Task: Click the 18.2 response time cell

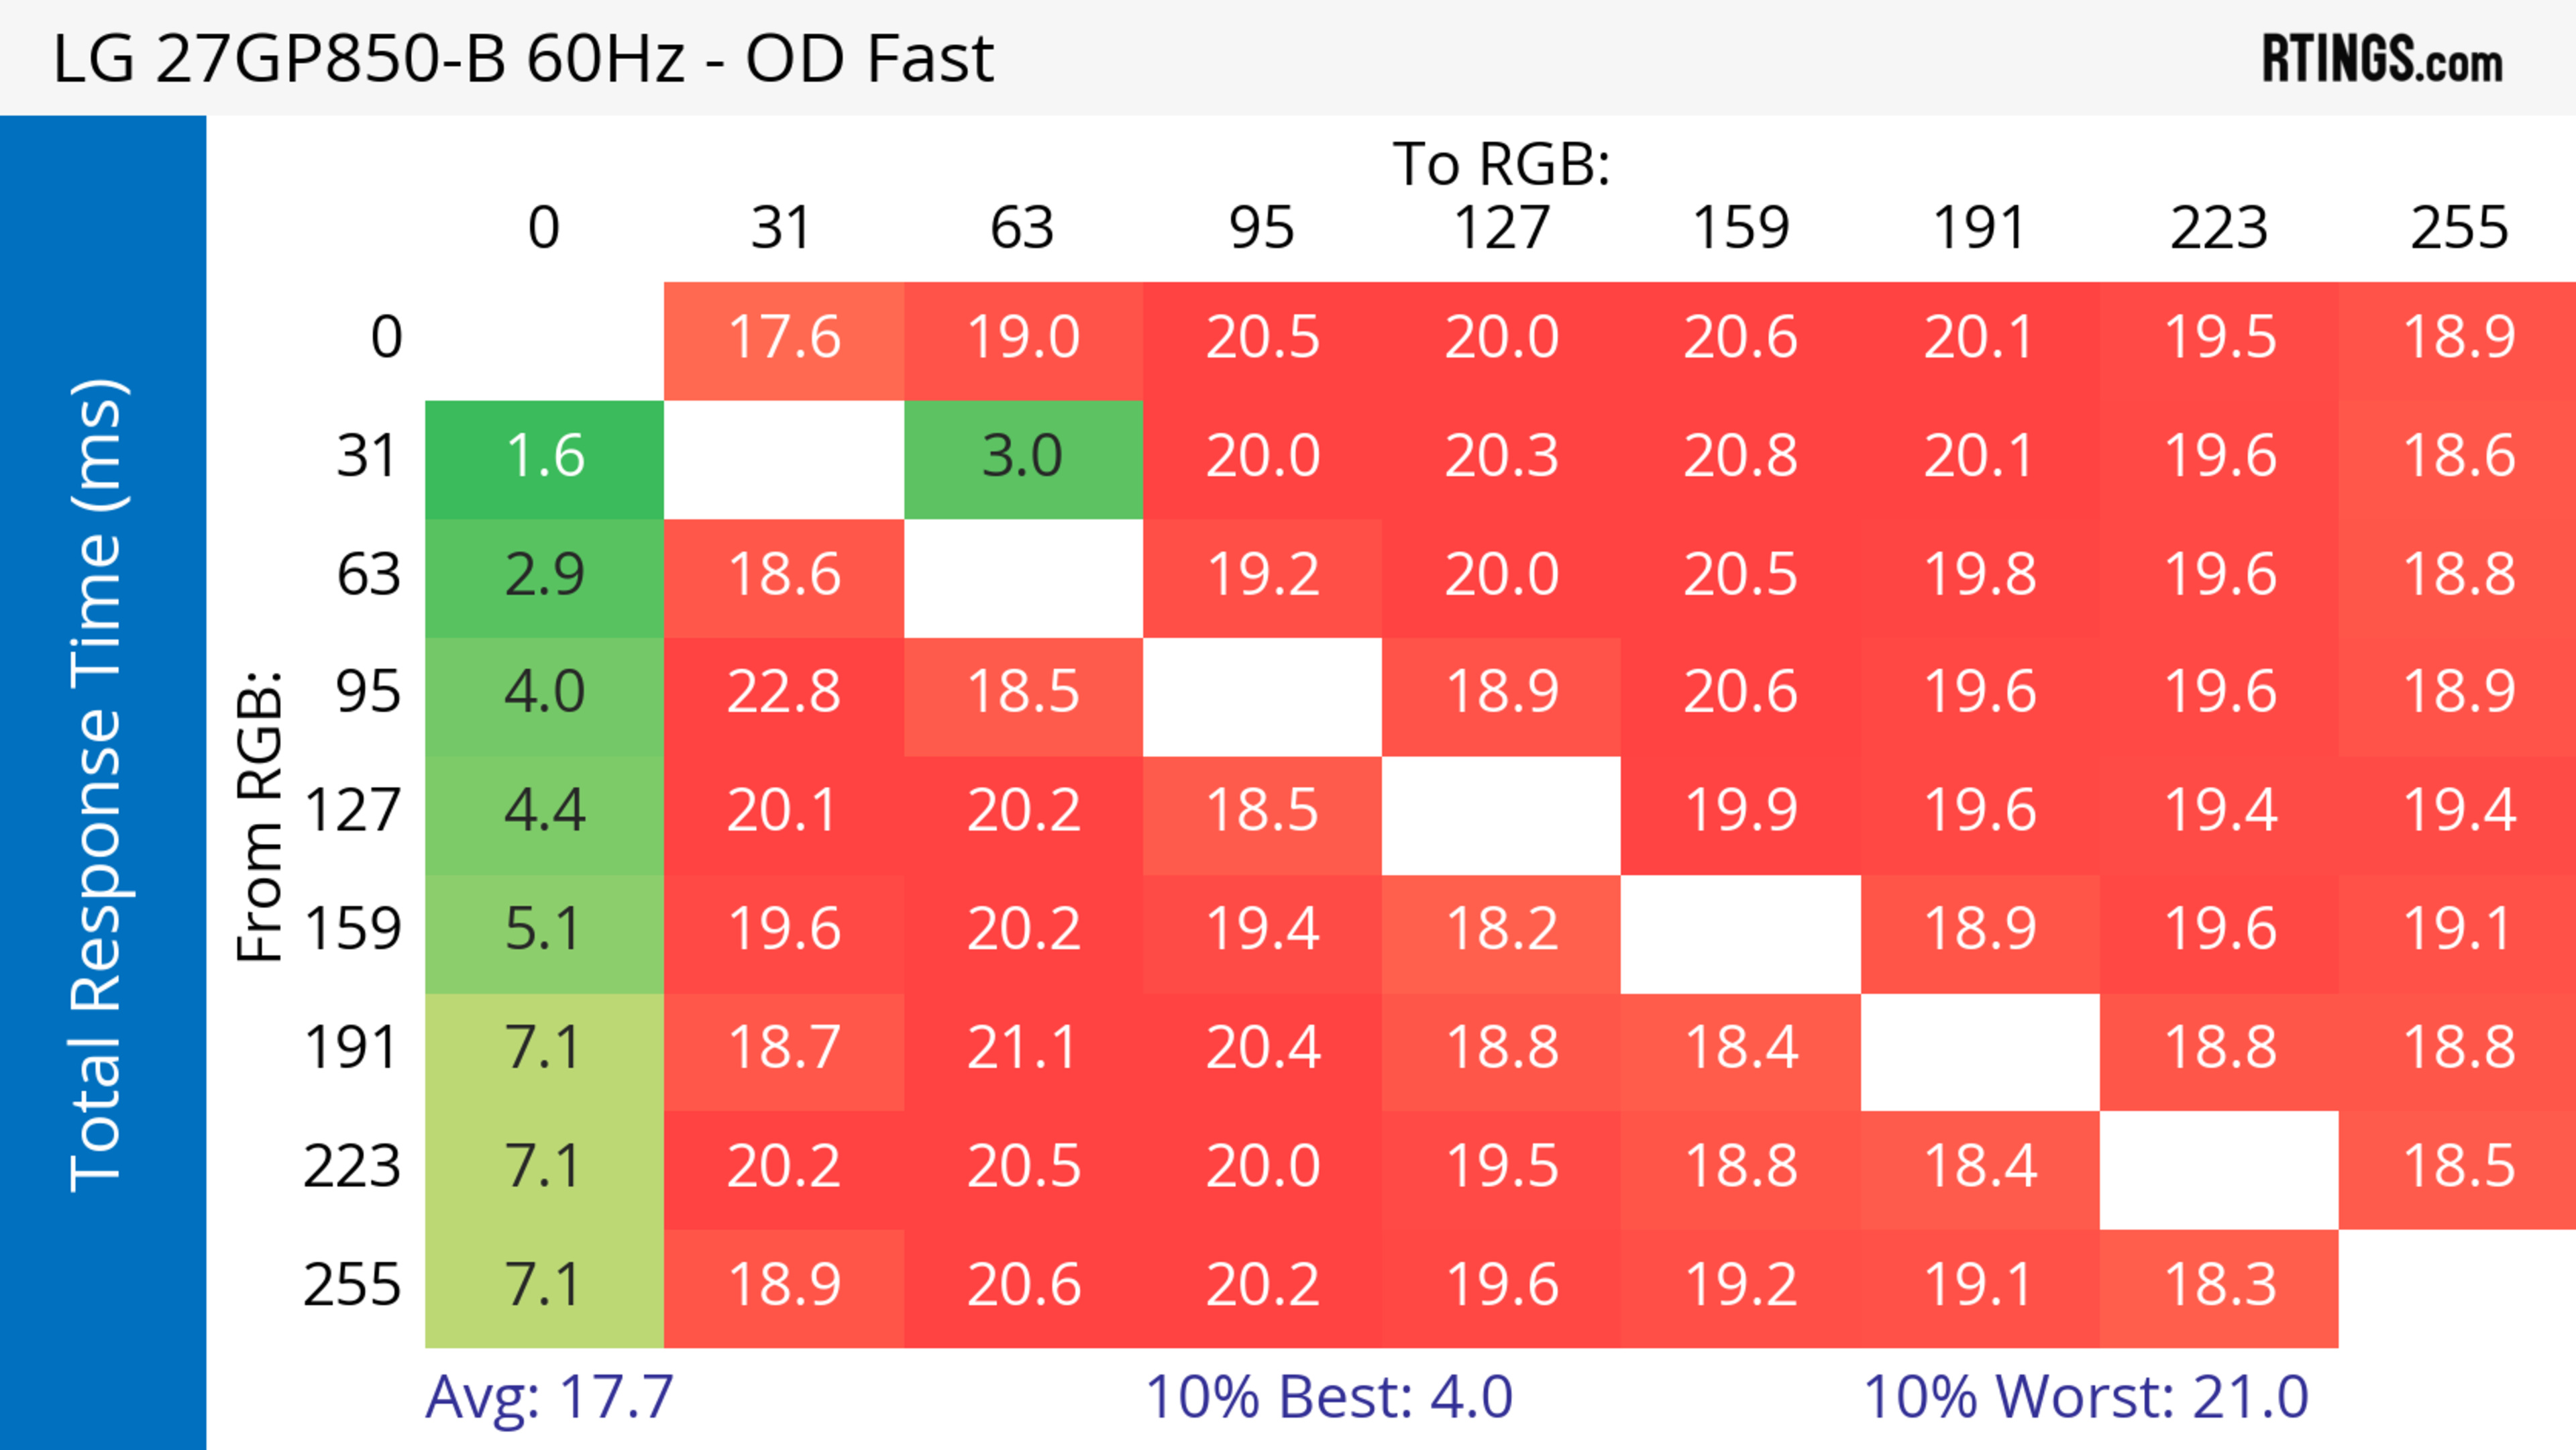Action: [x=1501, y=930]
